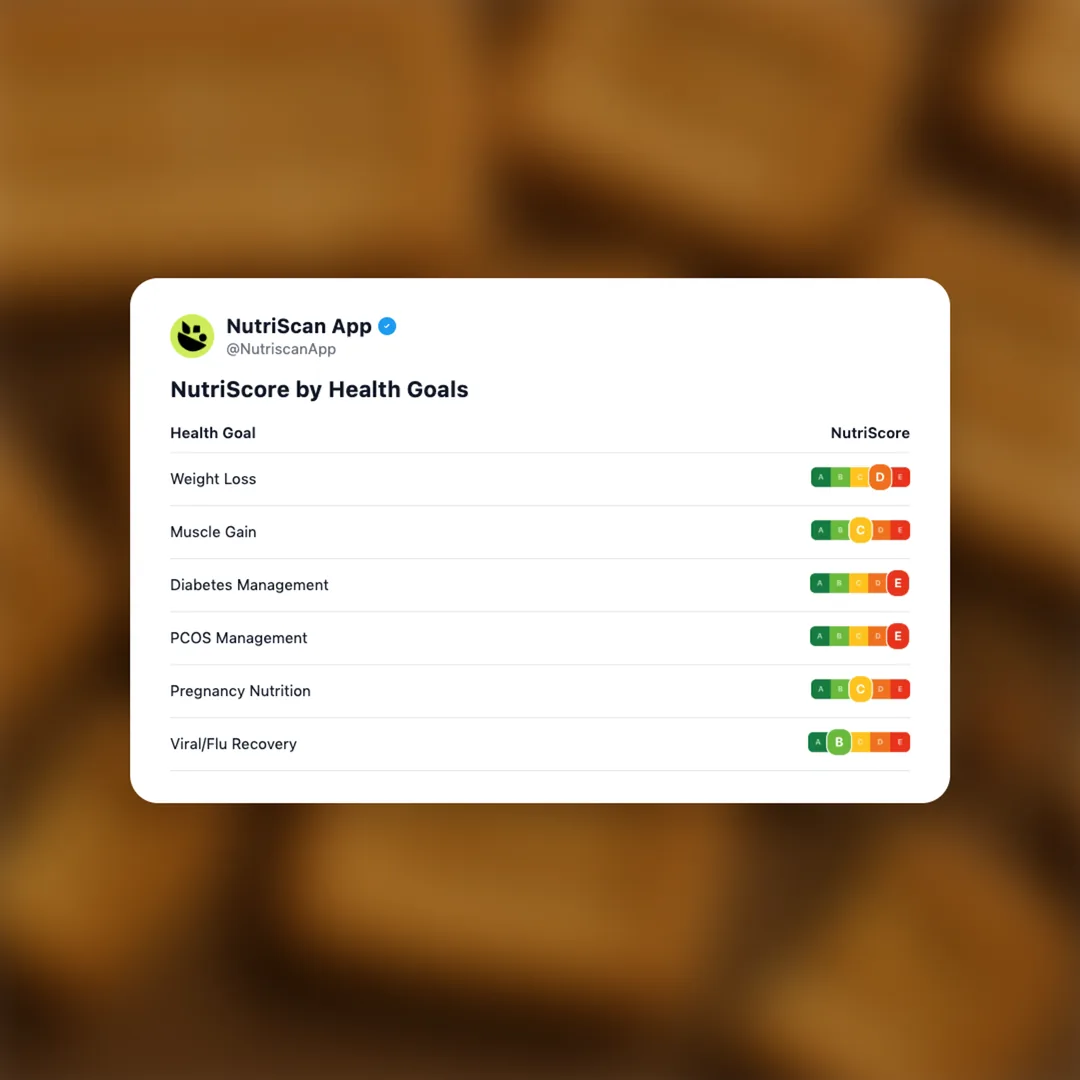Click the highlighted B badge for Viral/Flu Recovery
Viewport: 1080px width, 1080px height.
pyautogui.click(x=839, y=742)
